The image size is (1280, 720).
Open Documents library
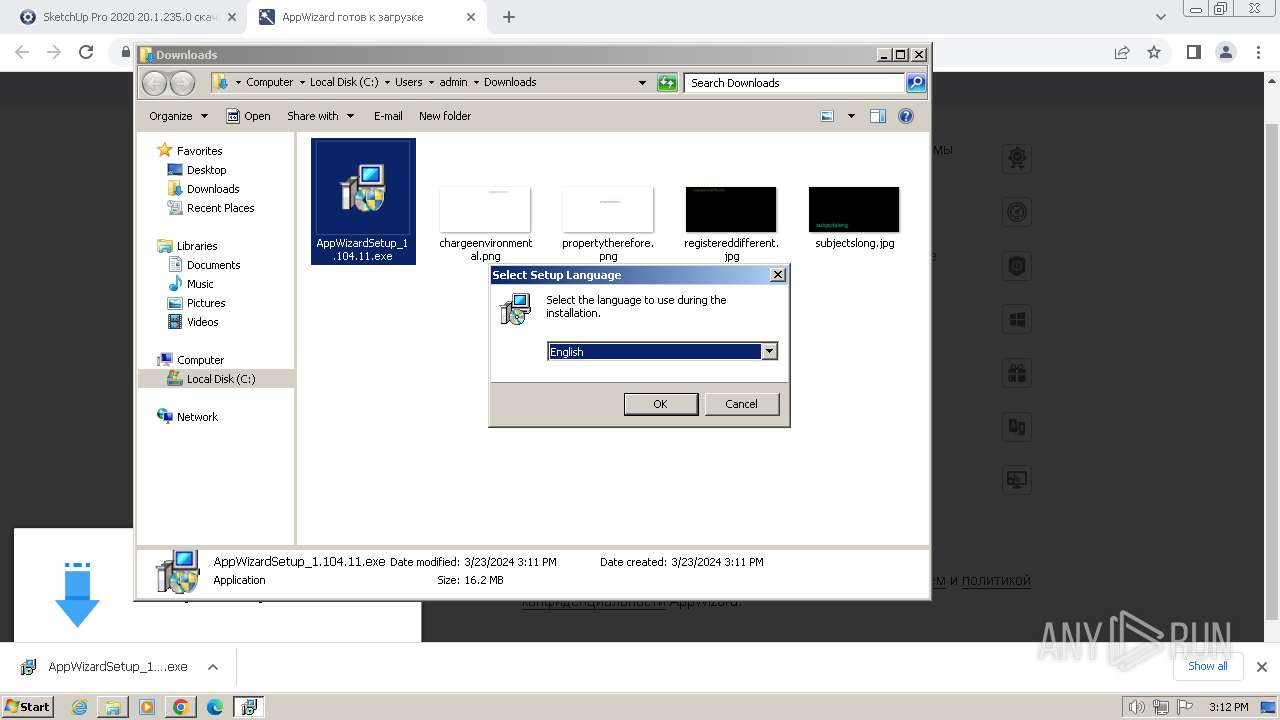[213, 265]
